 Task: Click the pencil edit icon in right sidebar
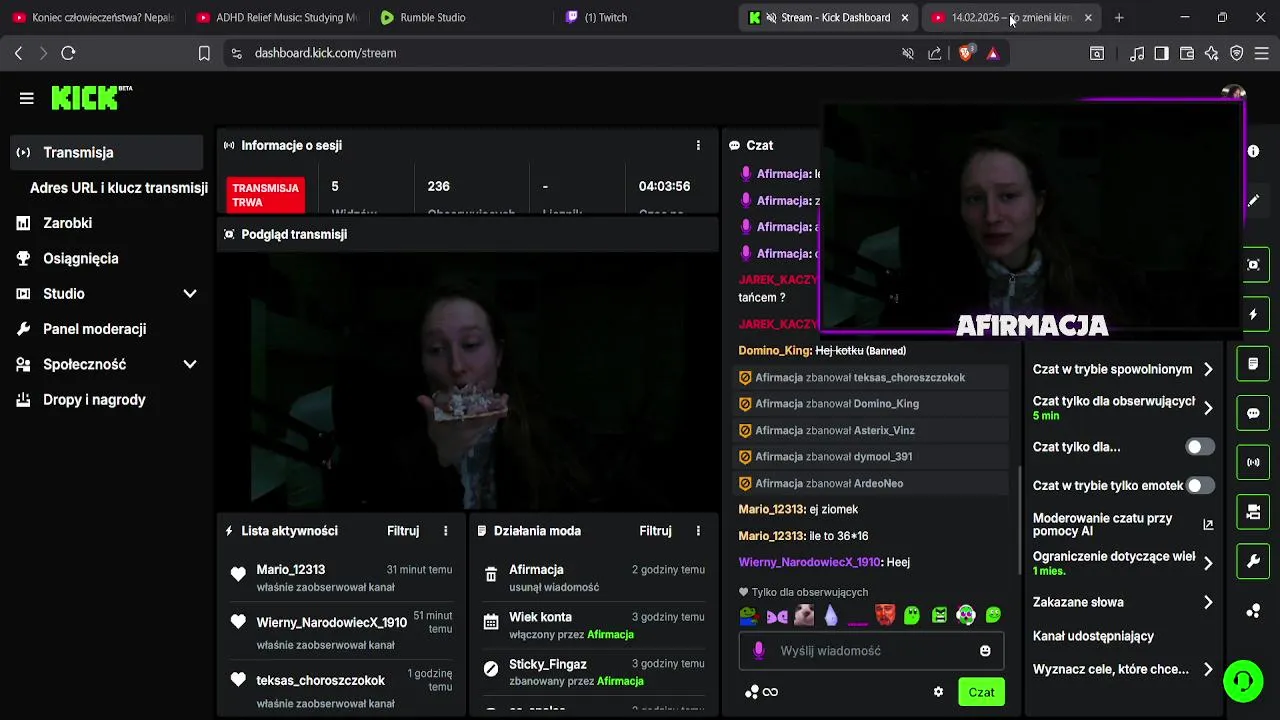[x=1253, y=200]
